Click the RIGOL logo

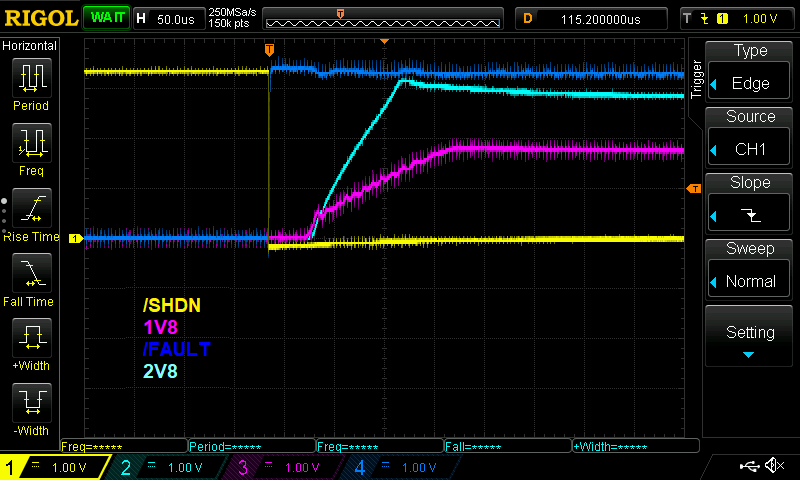tap(41, 18)
